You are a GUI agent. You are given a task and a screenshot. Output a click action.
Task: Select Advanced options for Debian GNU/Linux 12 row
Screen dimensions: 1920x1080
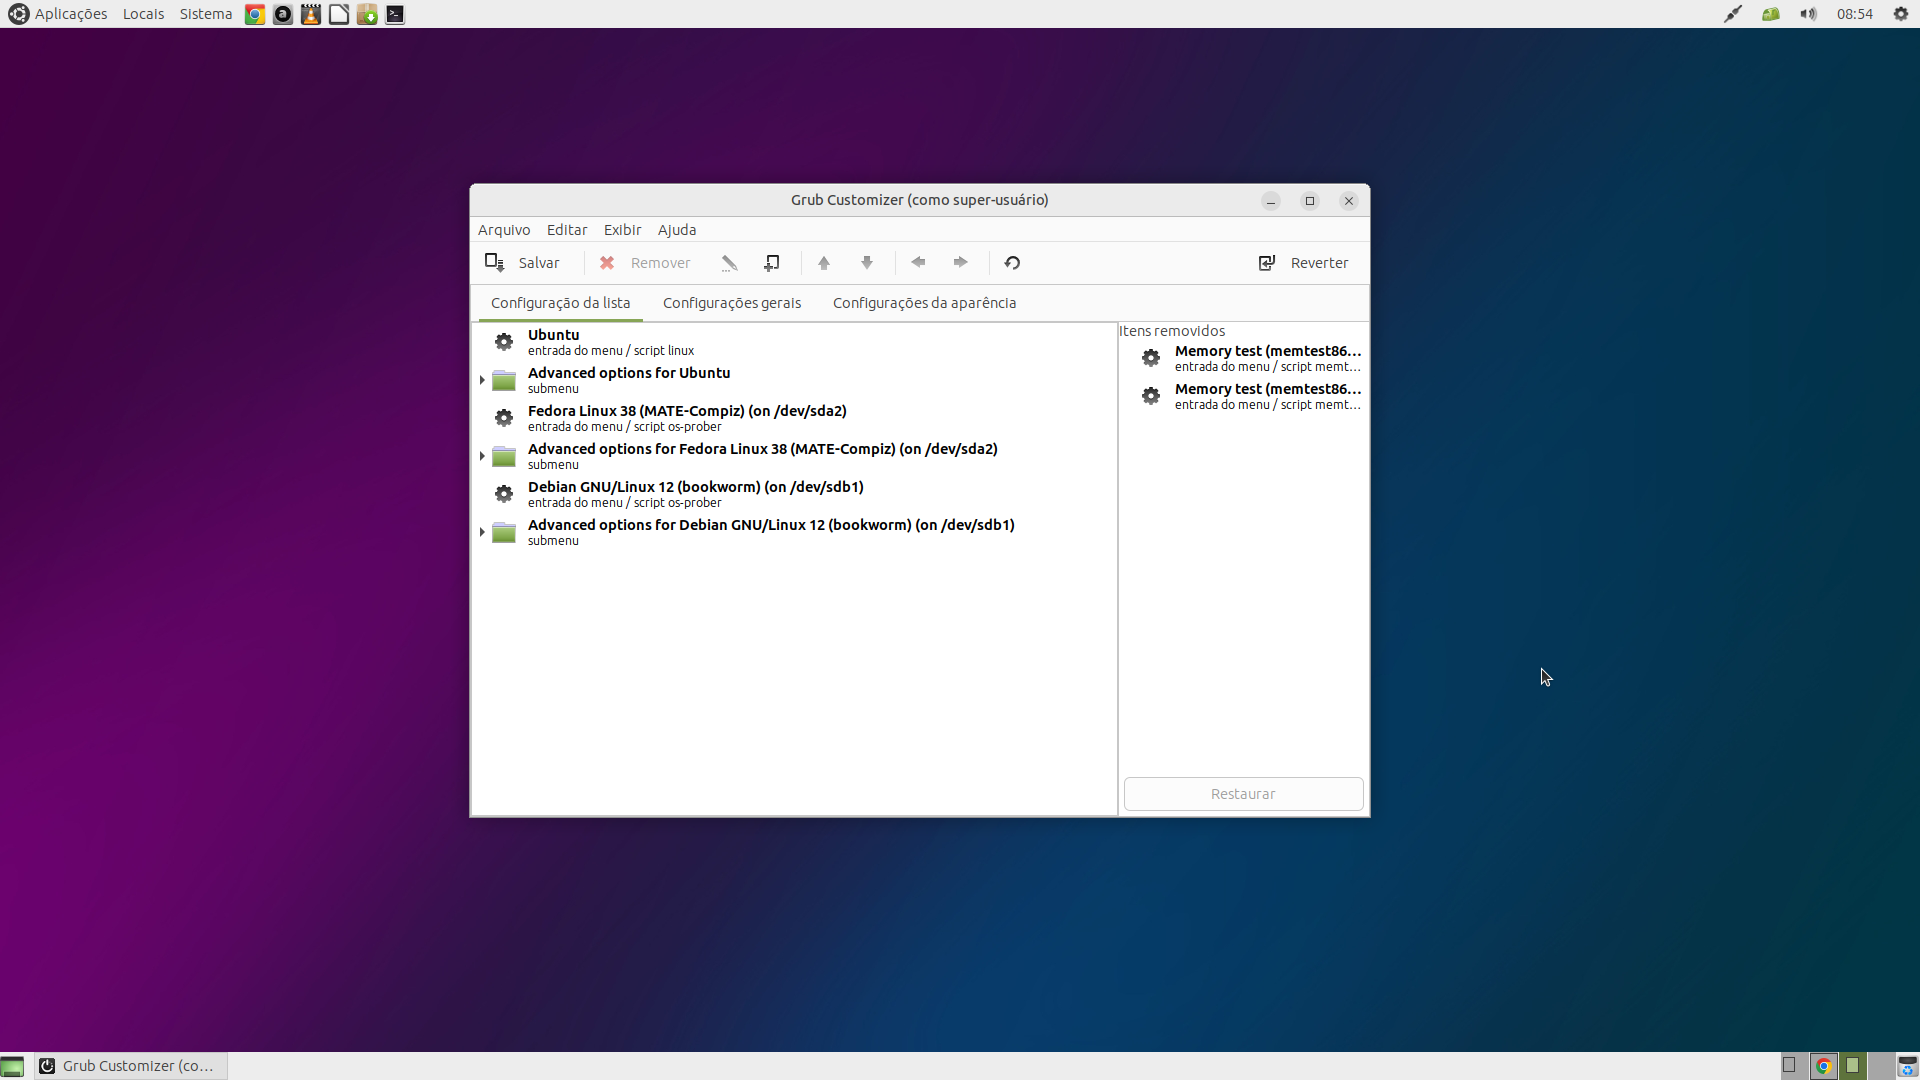click(794, 532)
